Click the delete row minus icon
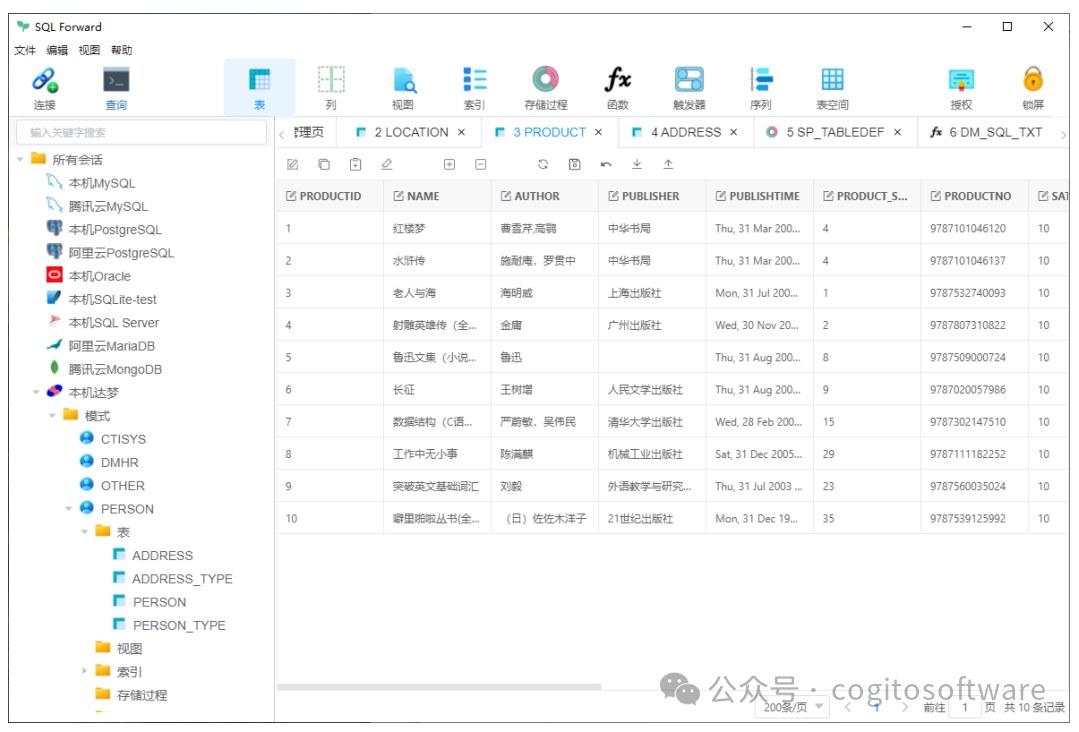Screen dimensions: 1079x732 pos(481,164)
